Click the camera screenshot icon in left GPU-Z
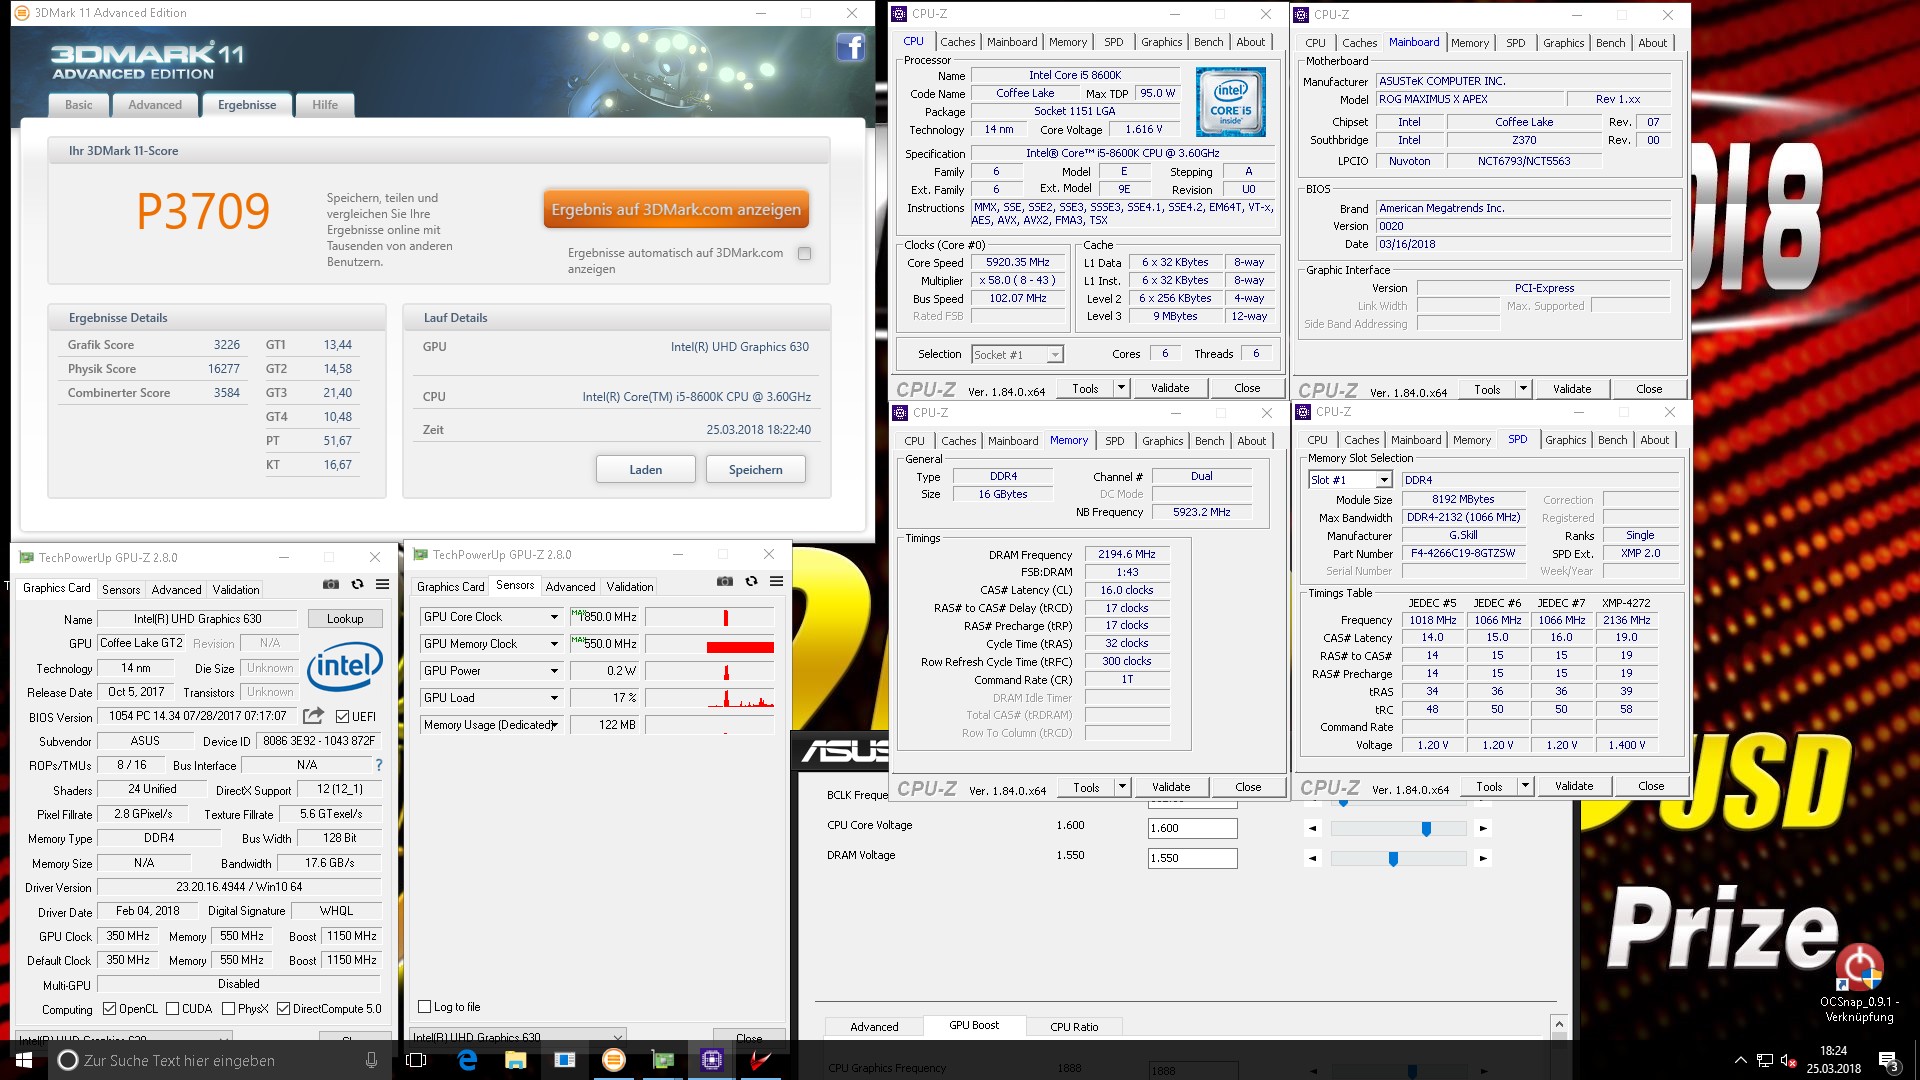The width and height of the screenshot is (1920, 1080). point(331,584)
